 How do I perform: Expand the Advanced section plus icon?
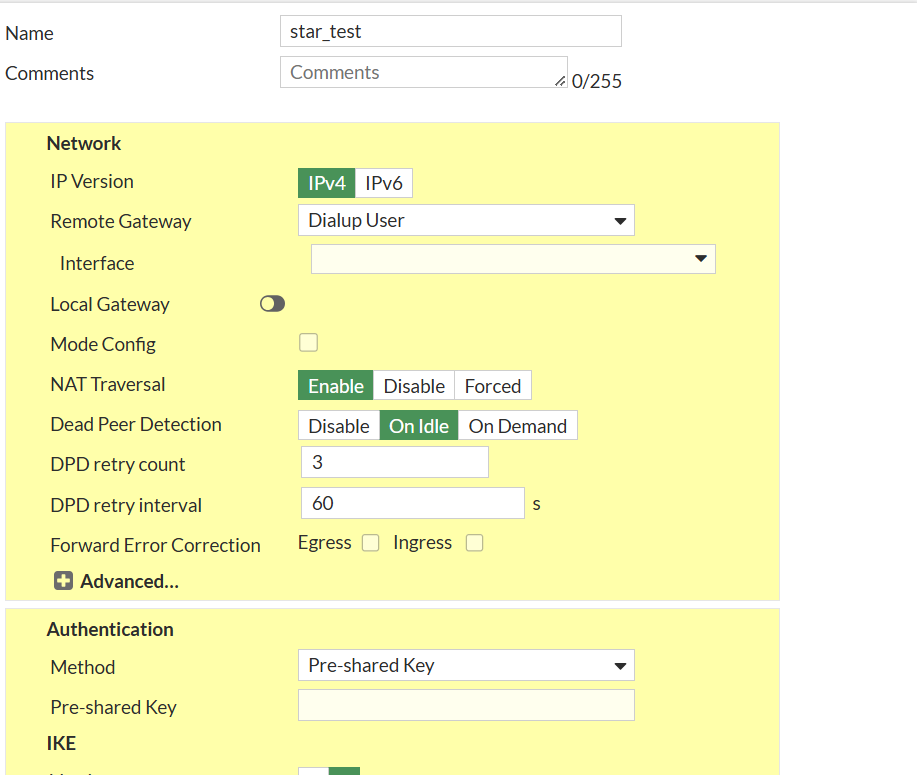coord(63,581)
